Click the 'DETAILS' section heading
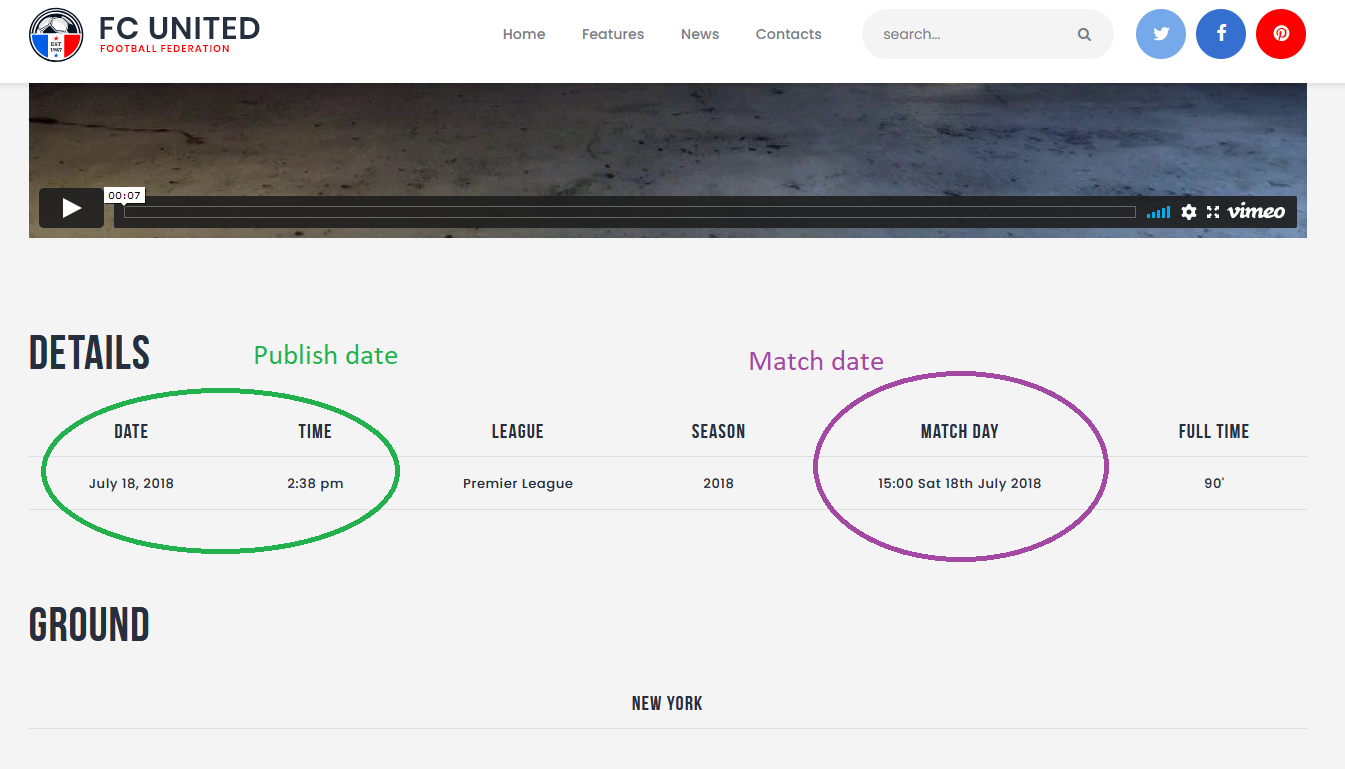Image resolution: width=1345 pixels, height=769 pixels. pos(90,353)
